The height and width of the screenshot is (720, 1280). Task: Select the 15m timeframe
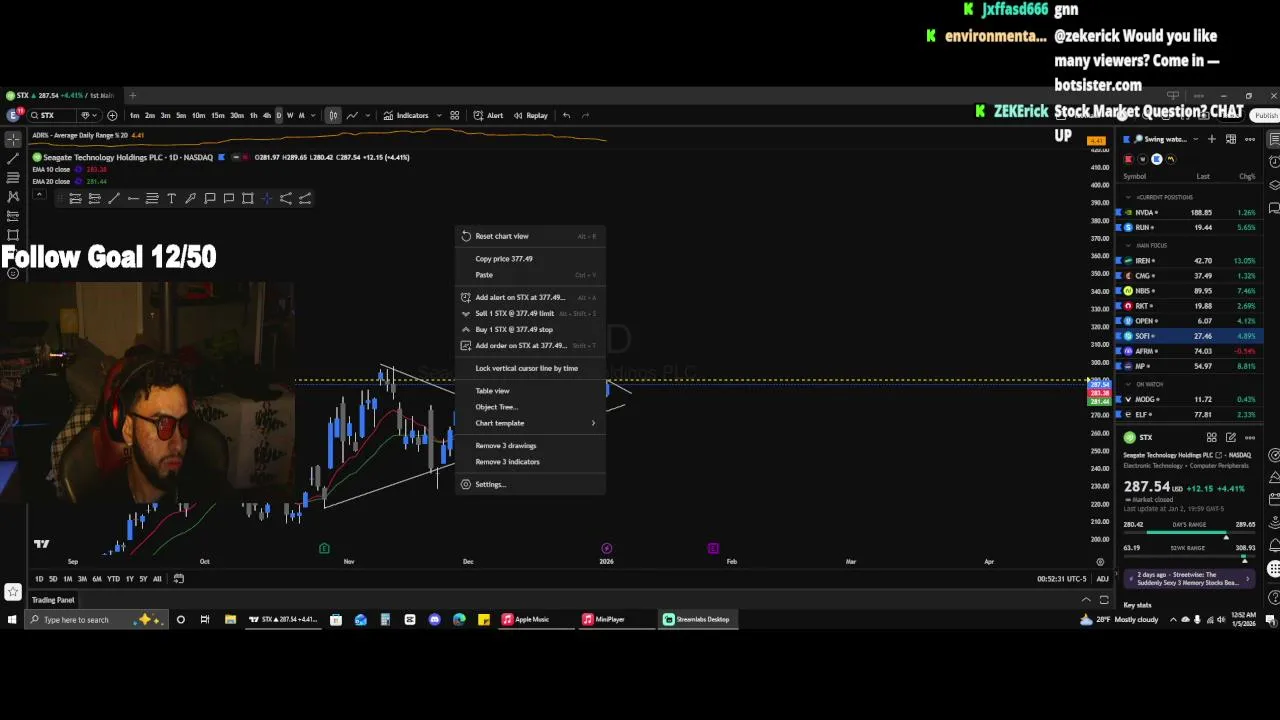click(x=217, y=115)
